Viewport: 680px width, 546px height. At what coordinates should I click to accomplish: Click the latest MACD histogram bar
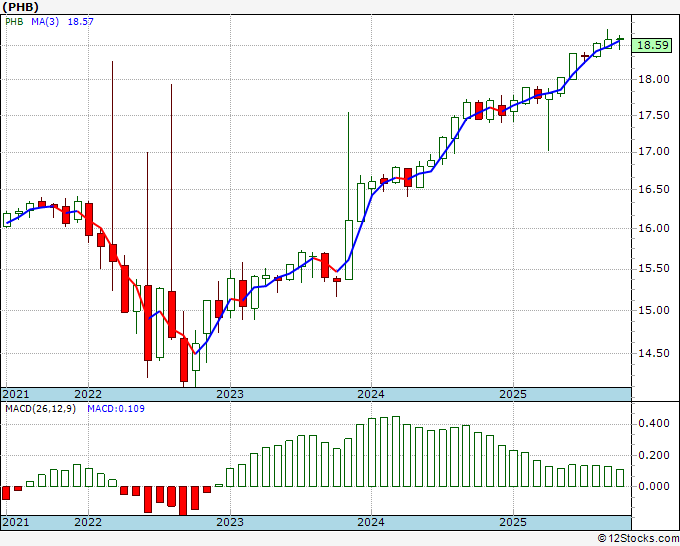coord(620,478)
